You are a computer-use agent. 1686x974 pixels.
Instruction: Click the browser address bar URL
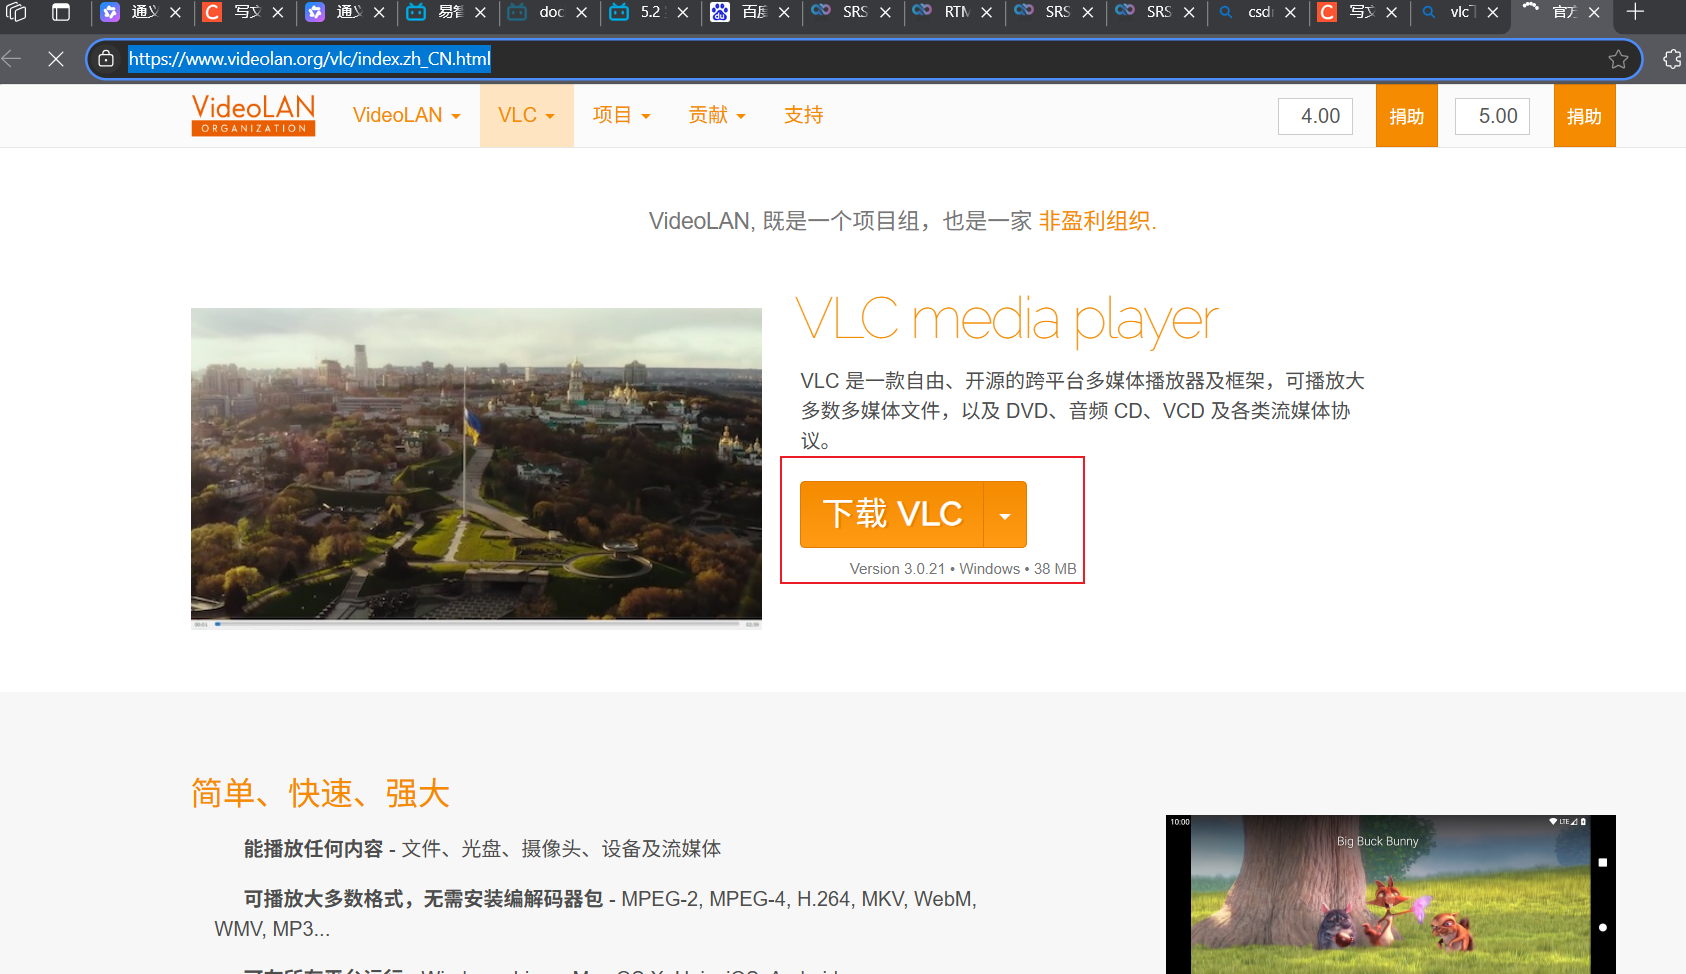point(309,59)
